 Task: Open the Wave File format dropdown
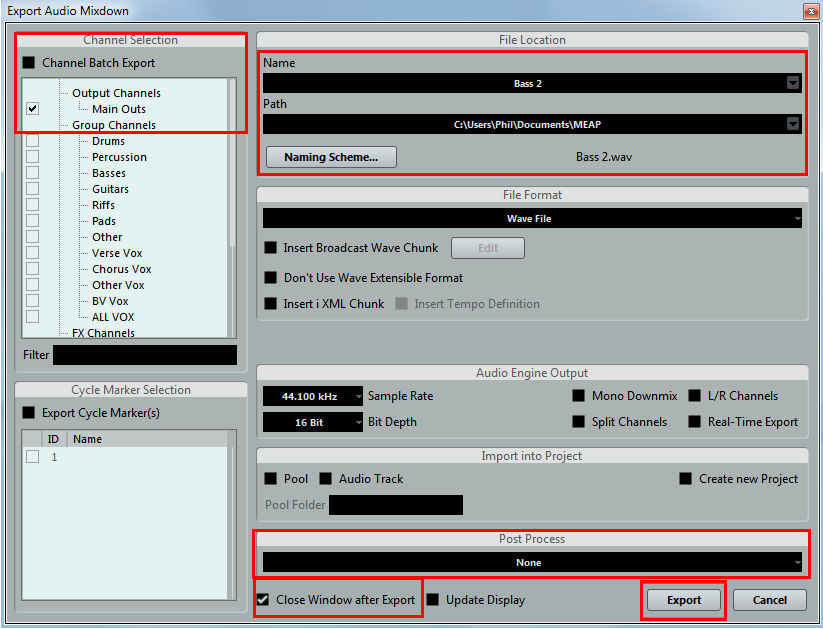pyautogui.click(x=532, y=218)
